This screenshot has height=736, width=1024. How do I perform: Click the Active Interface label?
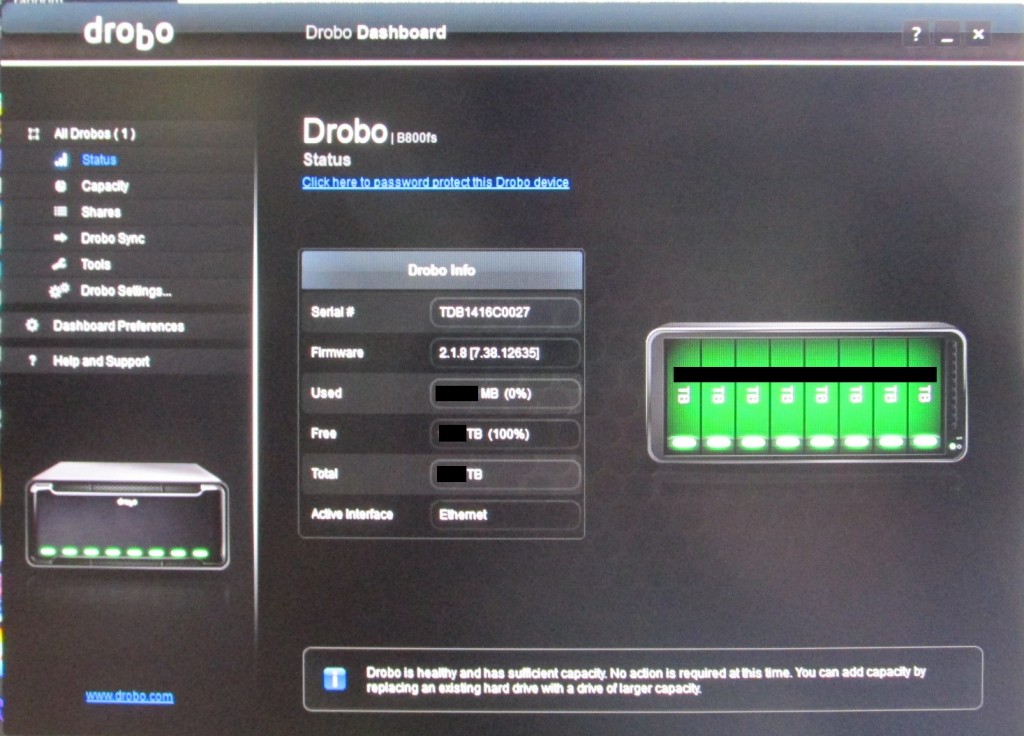point(352,515)
